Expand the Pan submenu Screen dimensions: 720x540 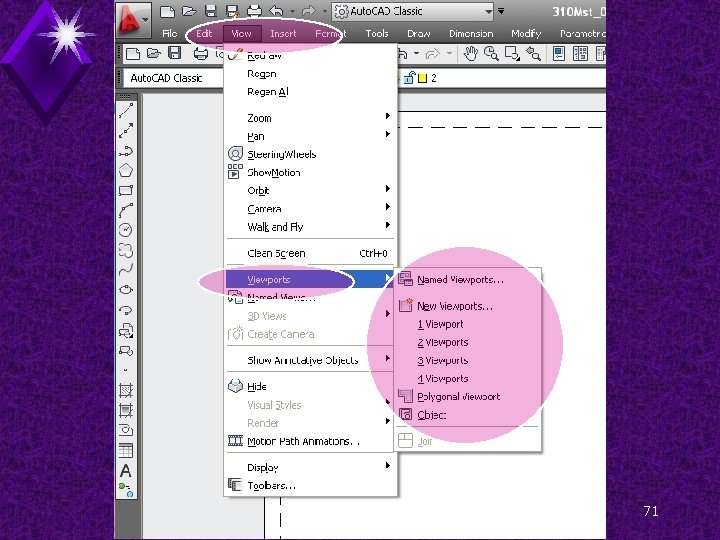click(310, 136)
